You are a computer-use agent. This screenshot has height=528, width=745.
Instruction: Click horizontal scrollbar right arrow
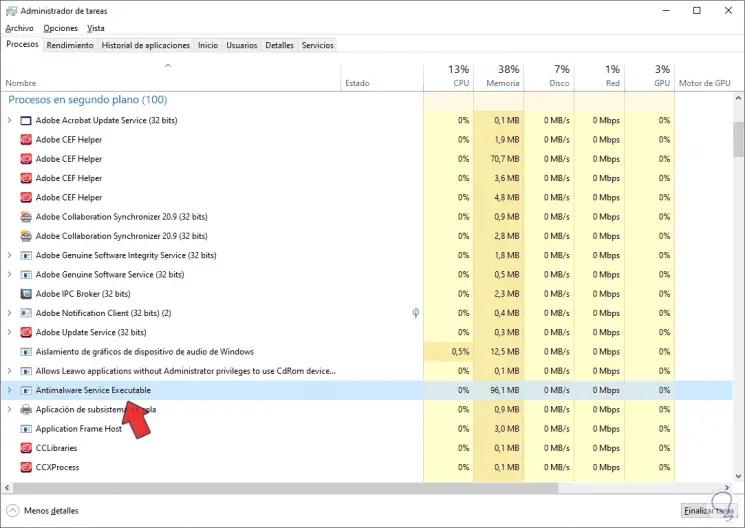click(x=727, y=488)
